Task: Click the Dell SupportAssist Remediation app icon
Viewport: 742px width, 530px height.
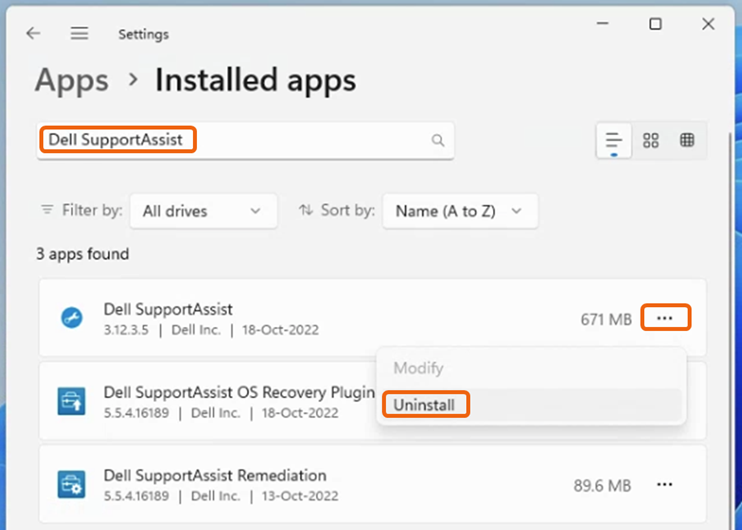Action: coord(71,485)
